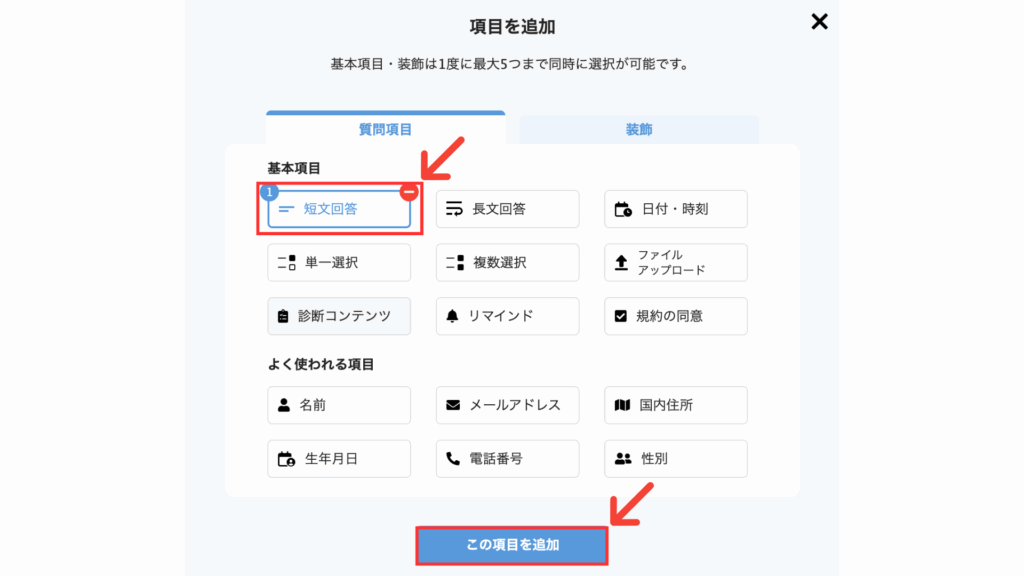Image resolution: width=1024 pixels, height=576 pixels.
Task: Add the メールアドレス envelope item
Action: pyautogui.click(x=507, y=405)
